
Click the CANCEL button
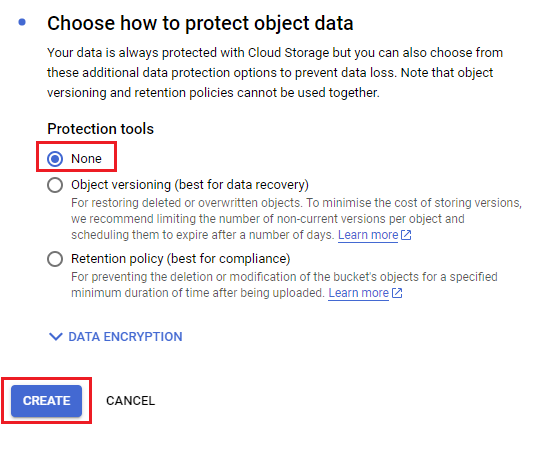130,401
